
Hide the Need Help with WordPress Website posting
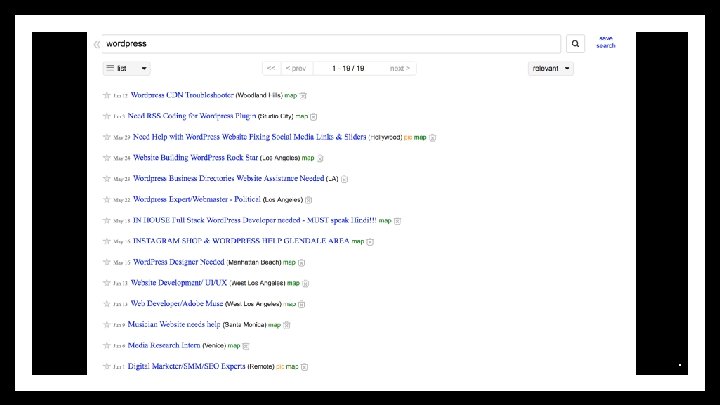coord(432,137)
